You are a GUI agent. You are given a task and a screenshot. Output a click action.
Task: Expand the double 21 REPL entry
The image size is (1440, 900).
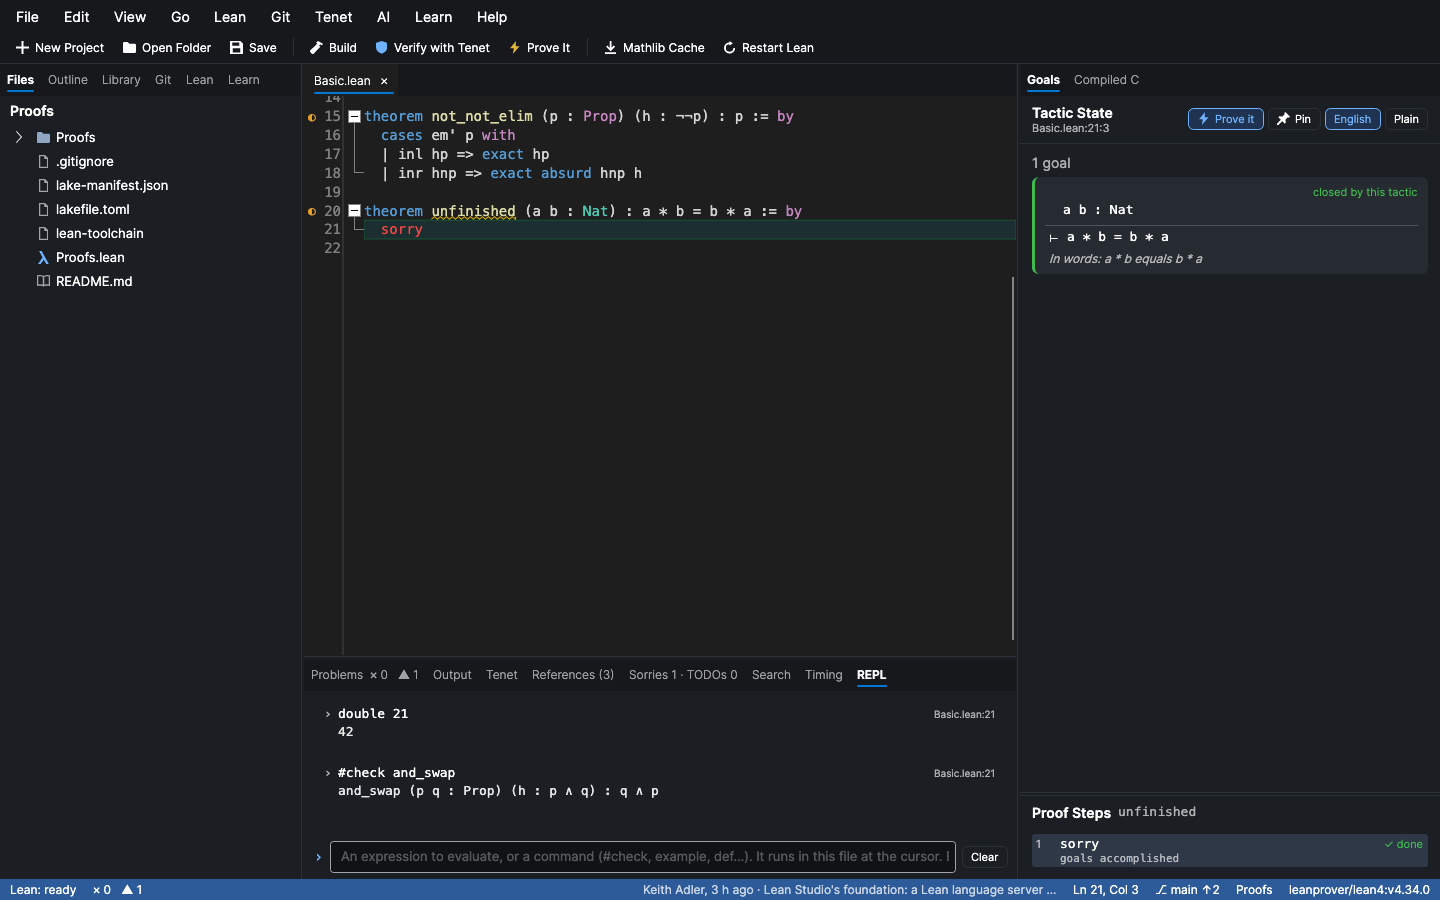[x=327, y=714]
